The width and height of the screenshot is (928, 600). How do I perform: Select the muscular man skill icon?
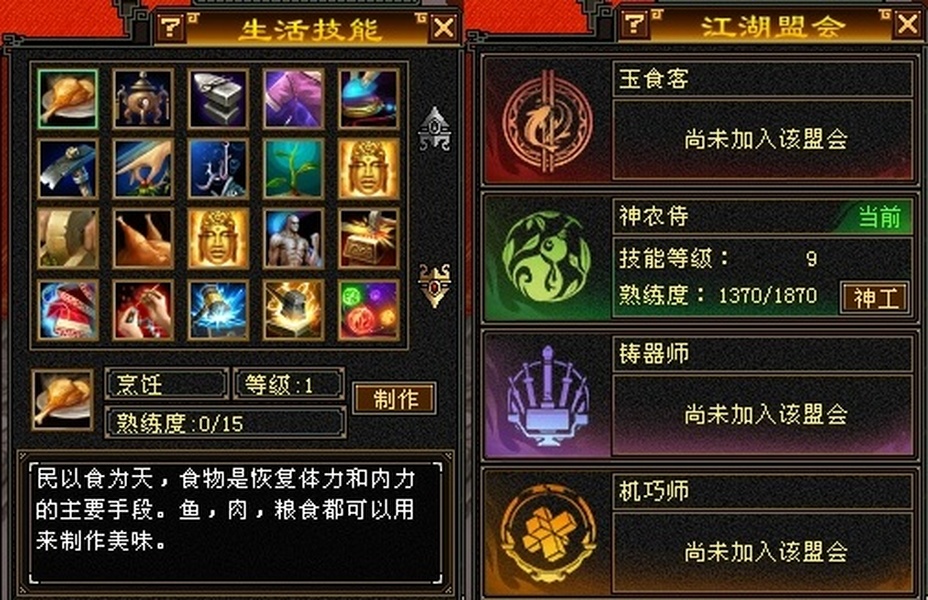pyautogui.click(x=294, y=239)
